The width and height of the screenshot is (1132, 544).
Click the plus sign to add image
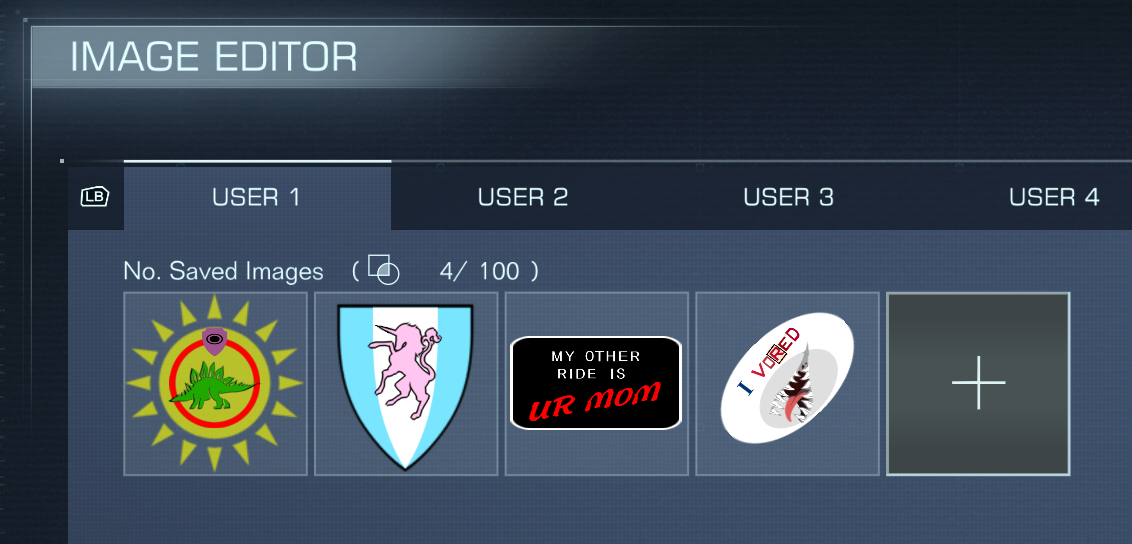coord(978,383)
